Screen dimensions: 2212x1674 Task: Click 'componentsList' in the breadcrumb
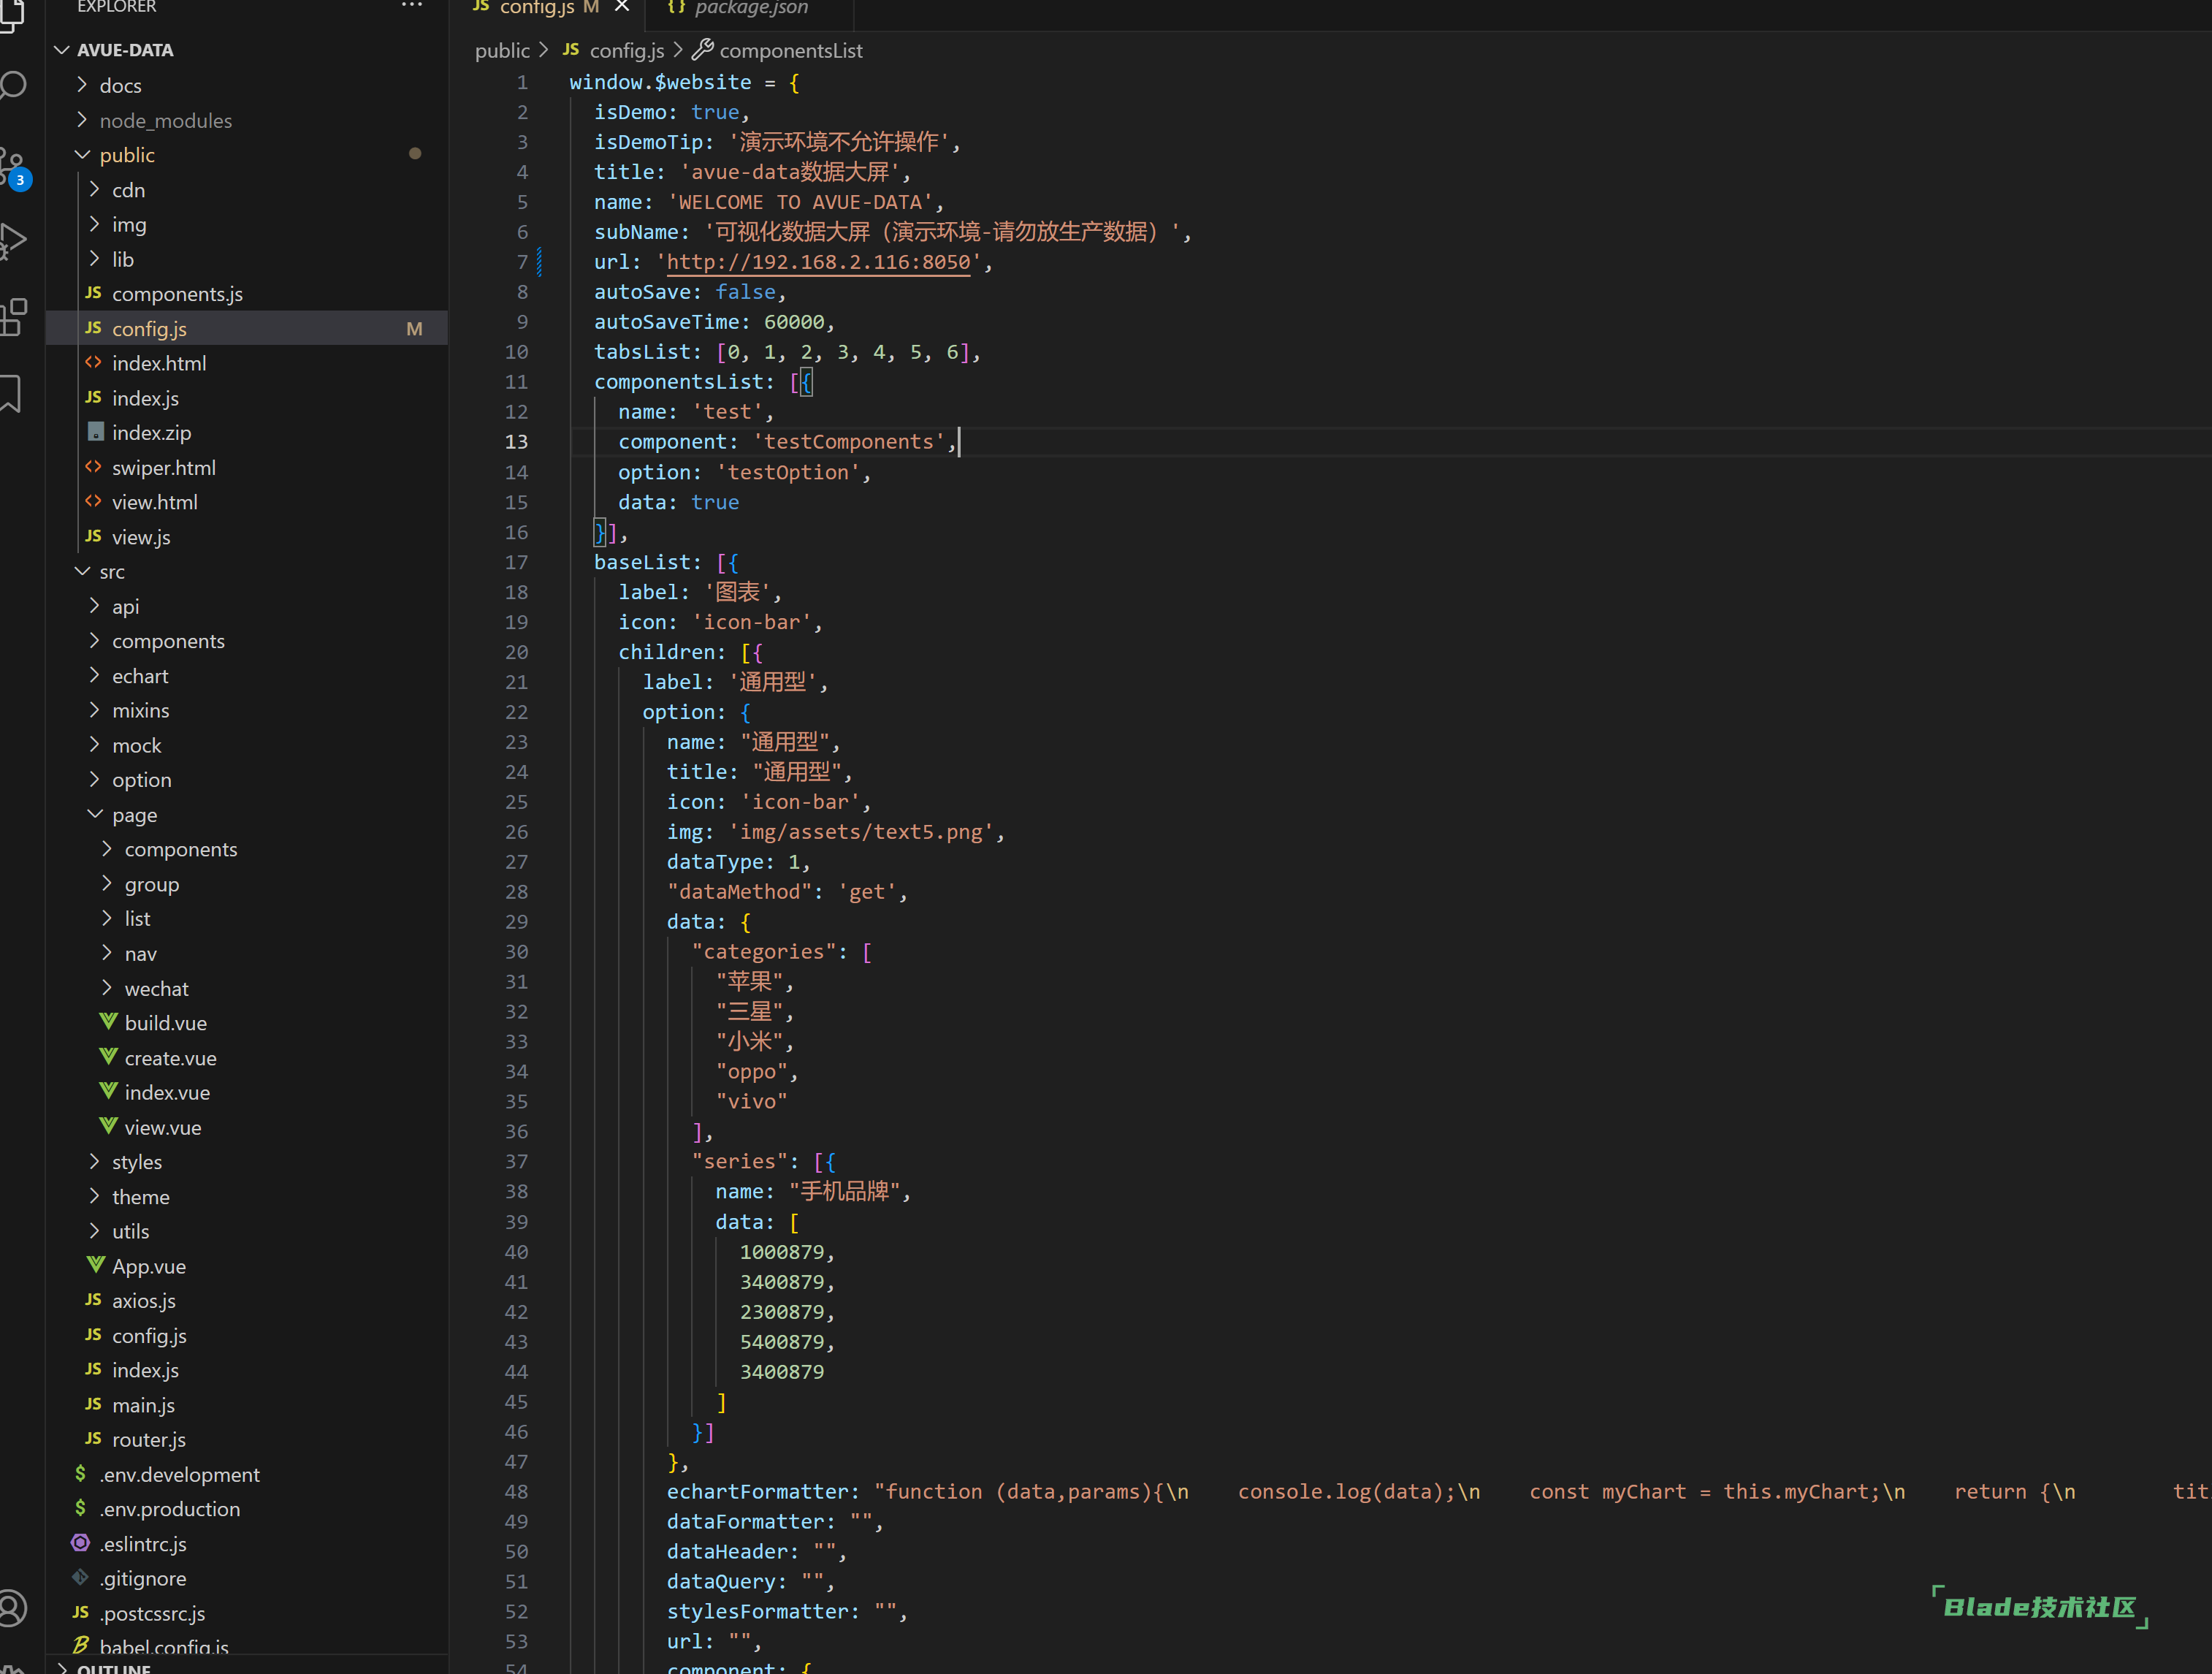(790, 50)
